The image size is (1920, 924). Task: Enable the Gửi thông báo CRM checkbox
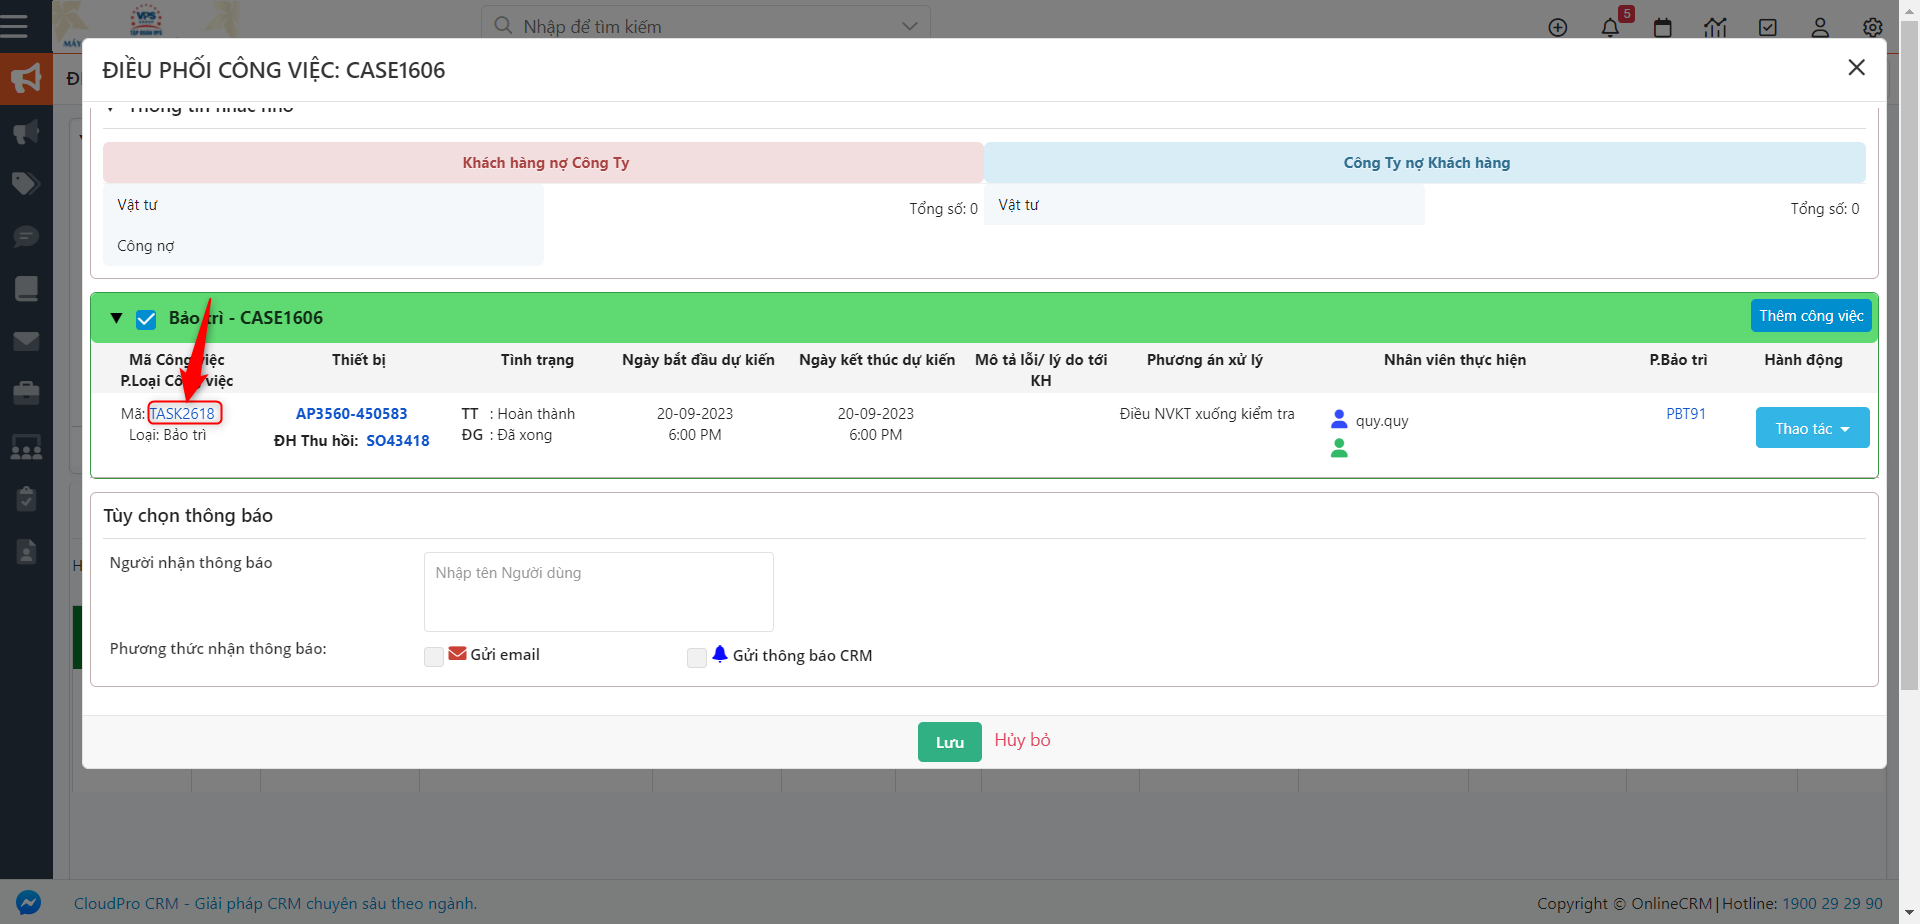click(697, 657)
